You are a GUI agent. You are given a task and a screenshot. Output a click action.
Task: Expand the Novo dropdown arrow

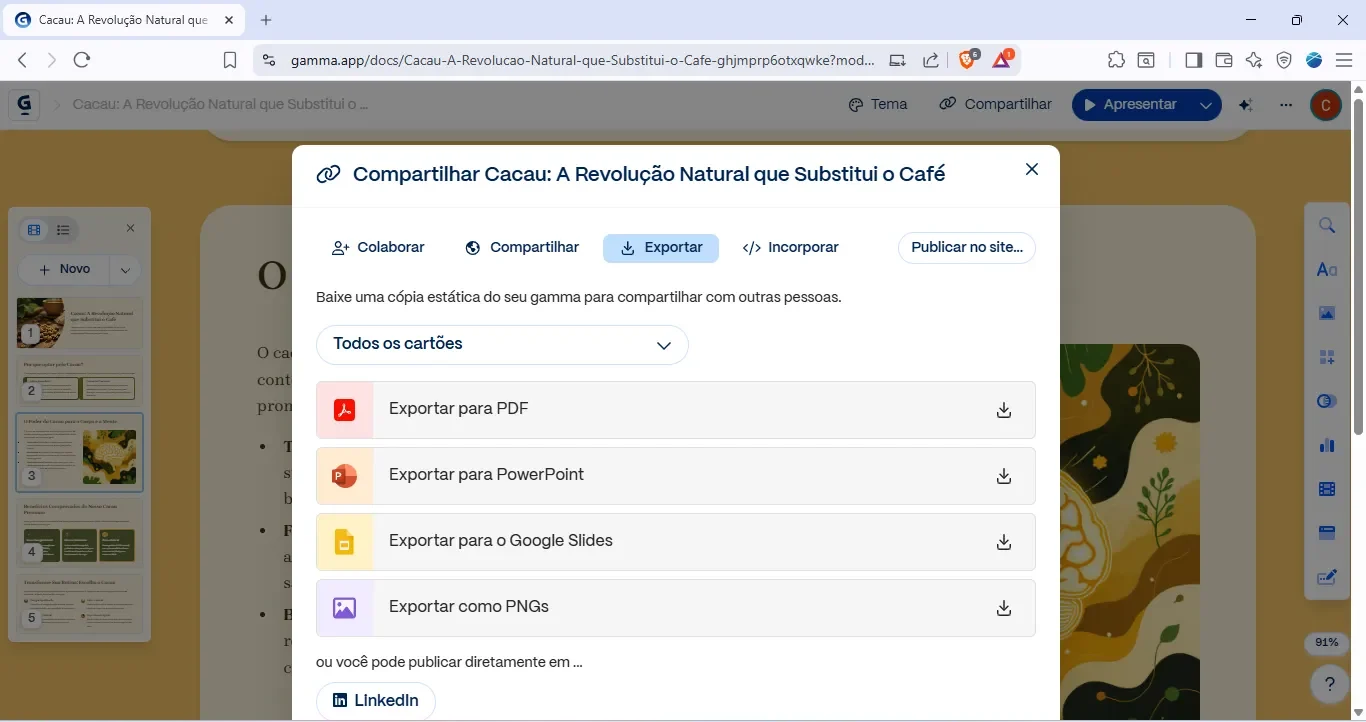124,269
